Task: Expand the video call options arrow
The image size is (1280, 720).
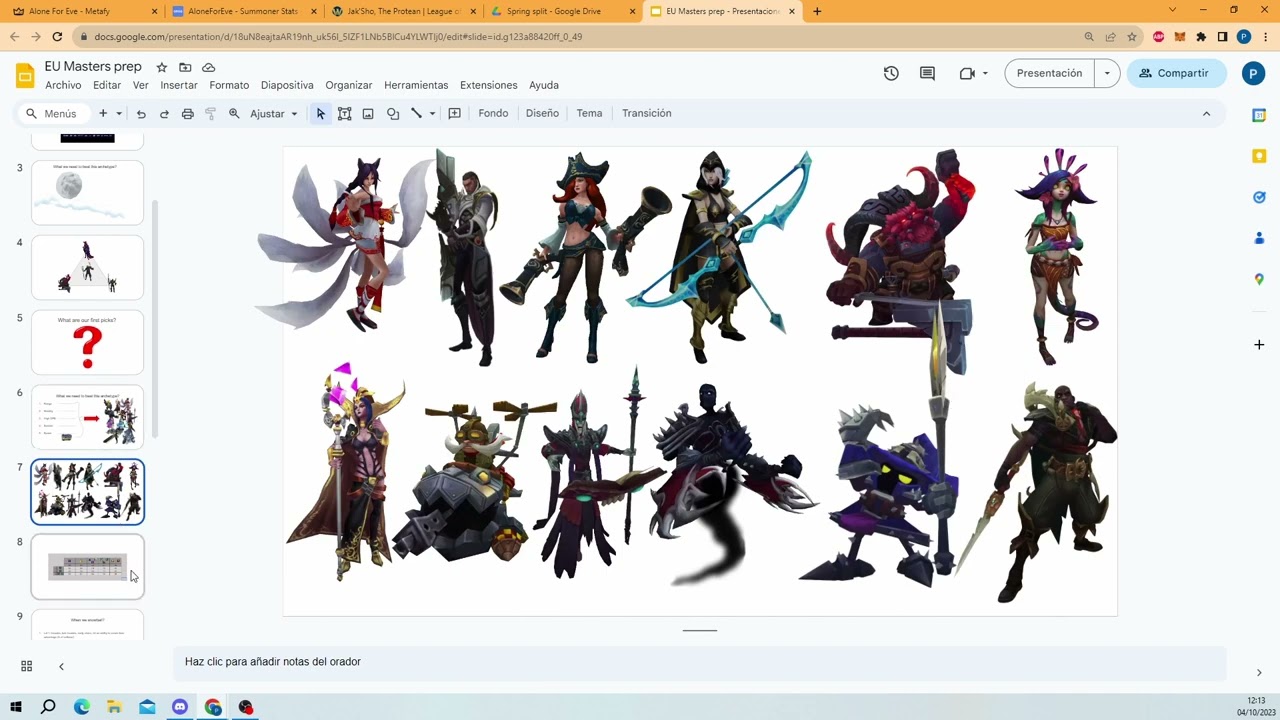Action: (x=985, y=73)
